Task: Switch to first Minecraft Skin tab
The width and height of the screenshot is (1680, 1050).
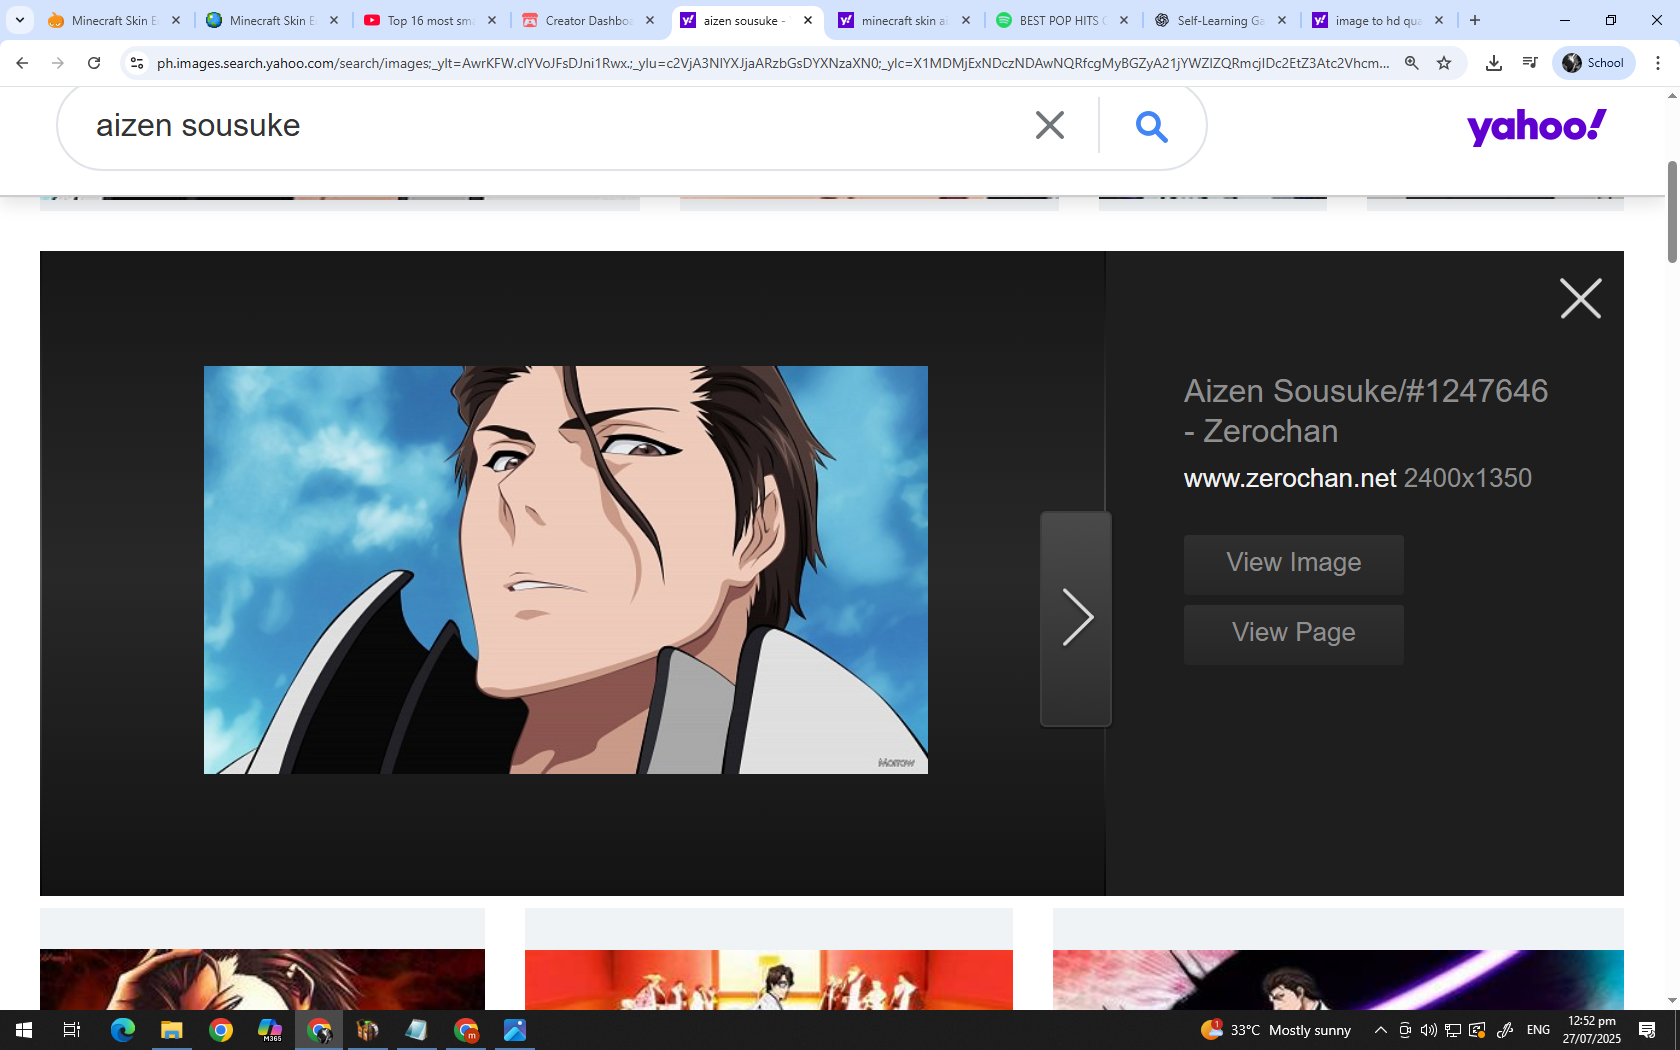Action: tap(114, 20)
